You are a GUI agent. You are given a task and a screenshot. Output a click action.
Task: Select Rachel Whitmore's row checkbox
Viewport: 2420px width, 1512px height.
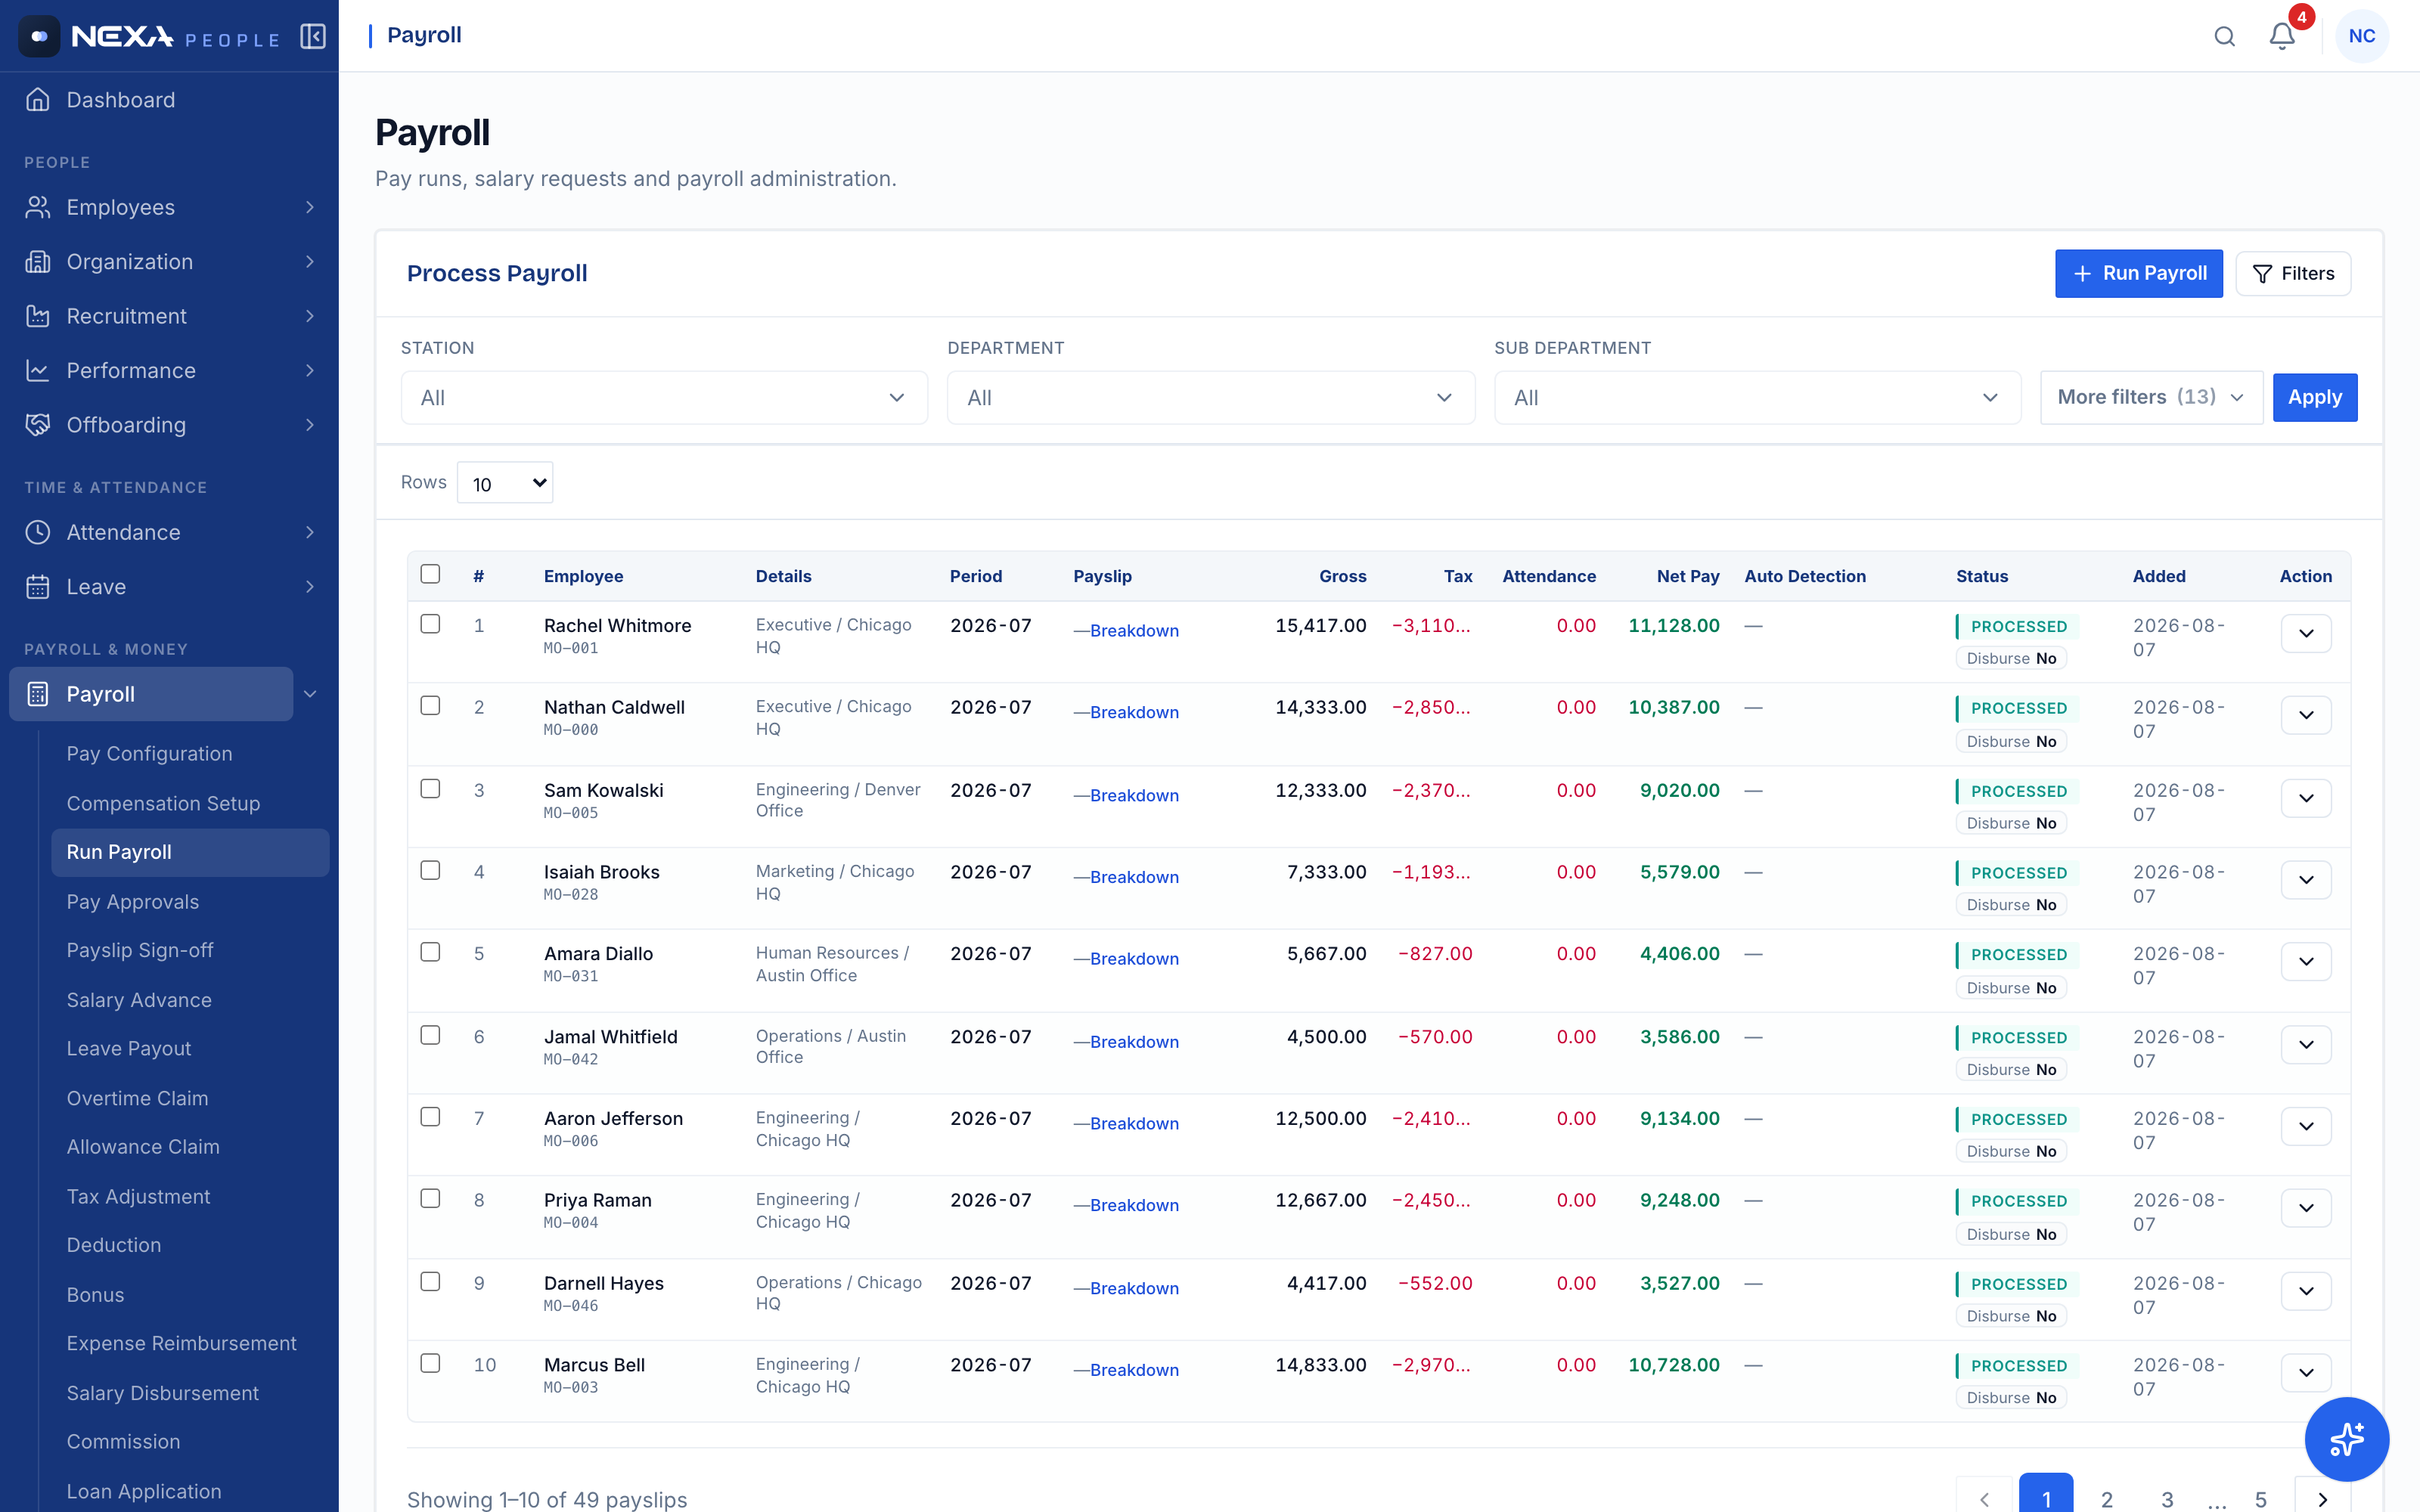pos(430,624)
